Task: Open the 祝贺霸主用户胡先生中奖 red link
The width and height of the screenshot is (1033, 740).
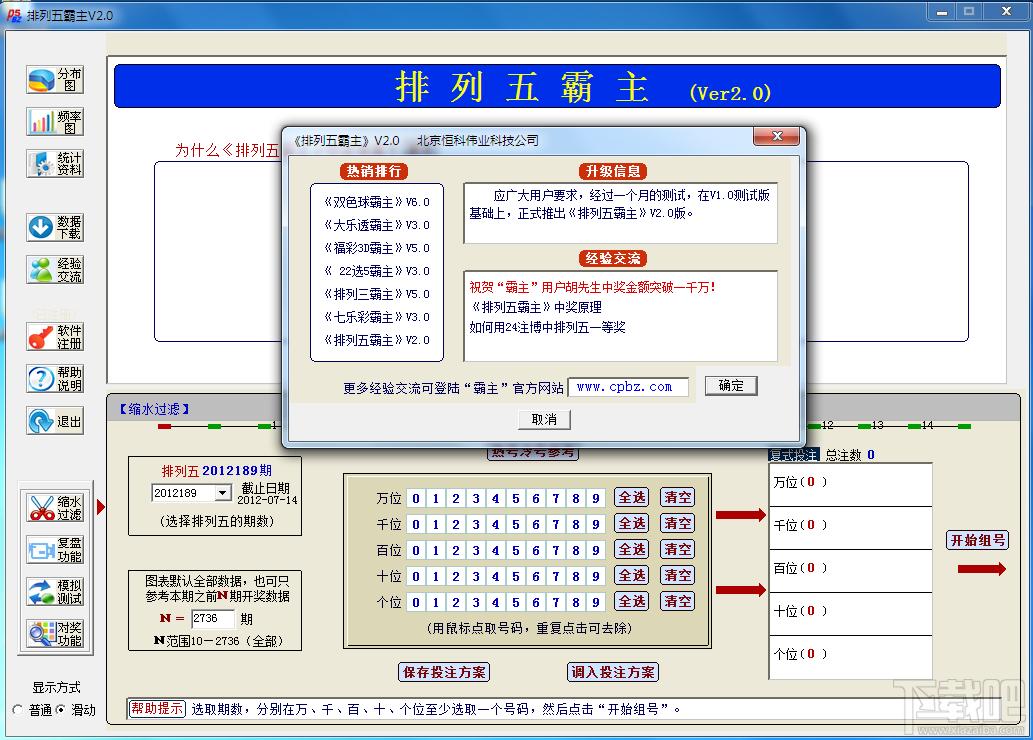Action: (x=592, y=287)
